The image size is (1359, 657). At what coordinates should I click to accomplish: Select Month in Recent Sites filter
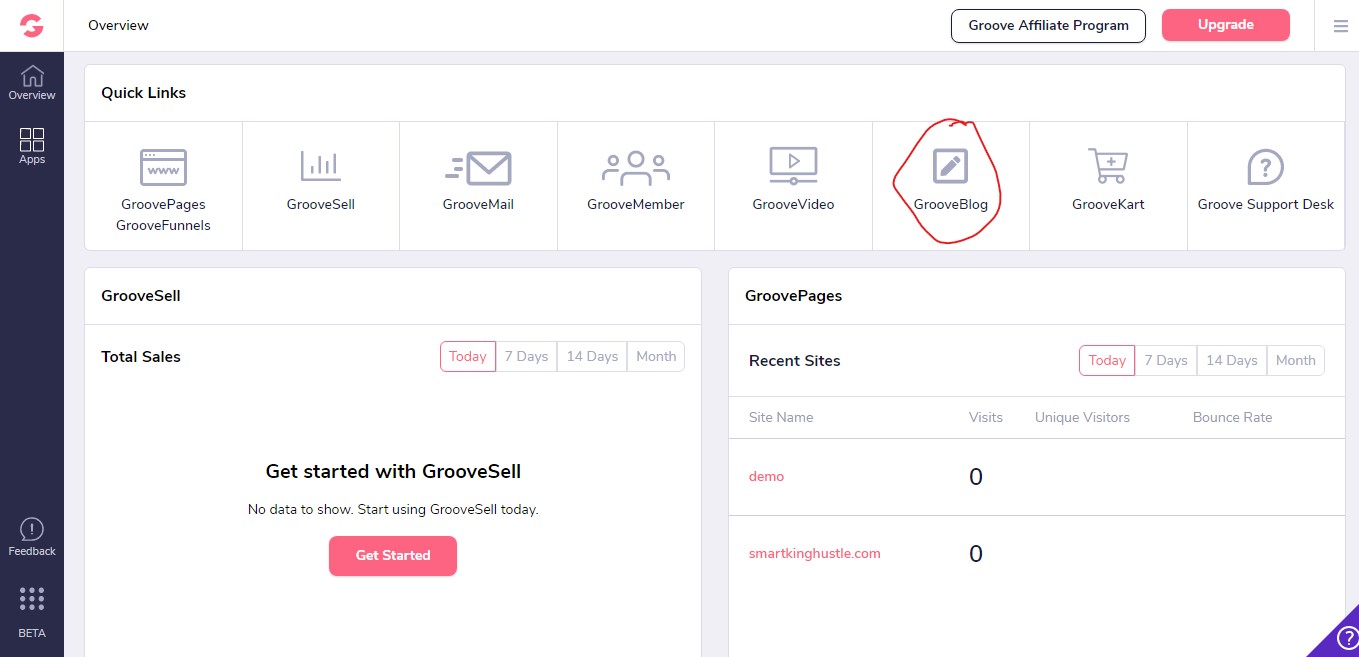(x=1295, y=361)
